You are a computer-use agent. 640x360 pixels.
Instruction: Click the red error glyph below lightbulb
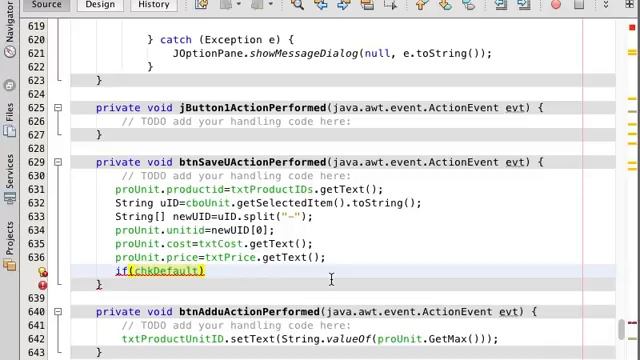42,285
